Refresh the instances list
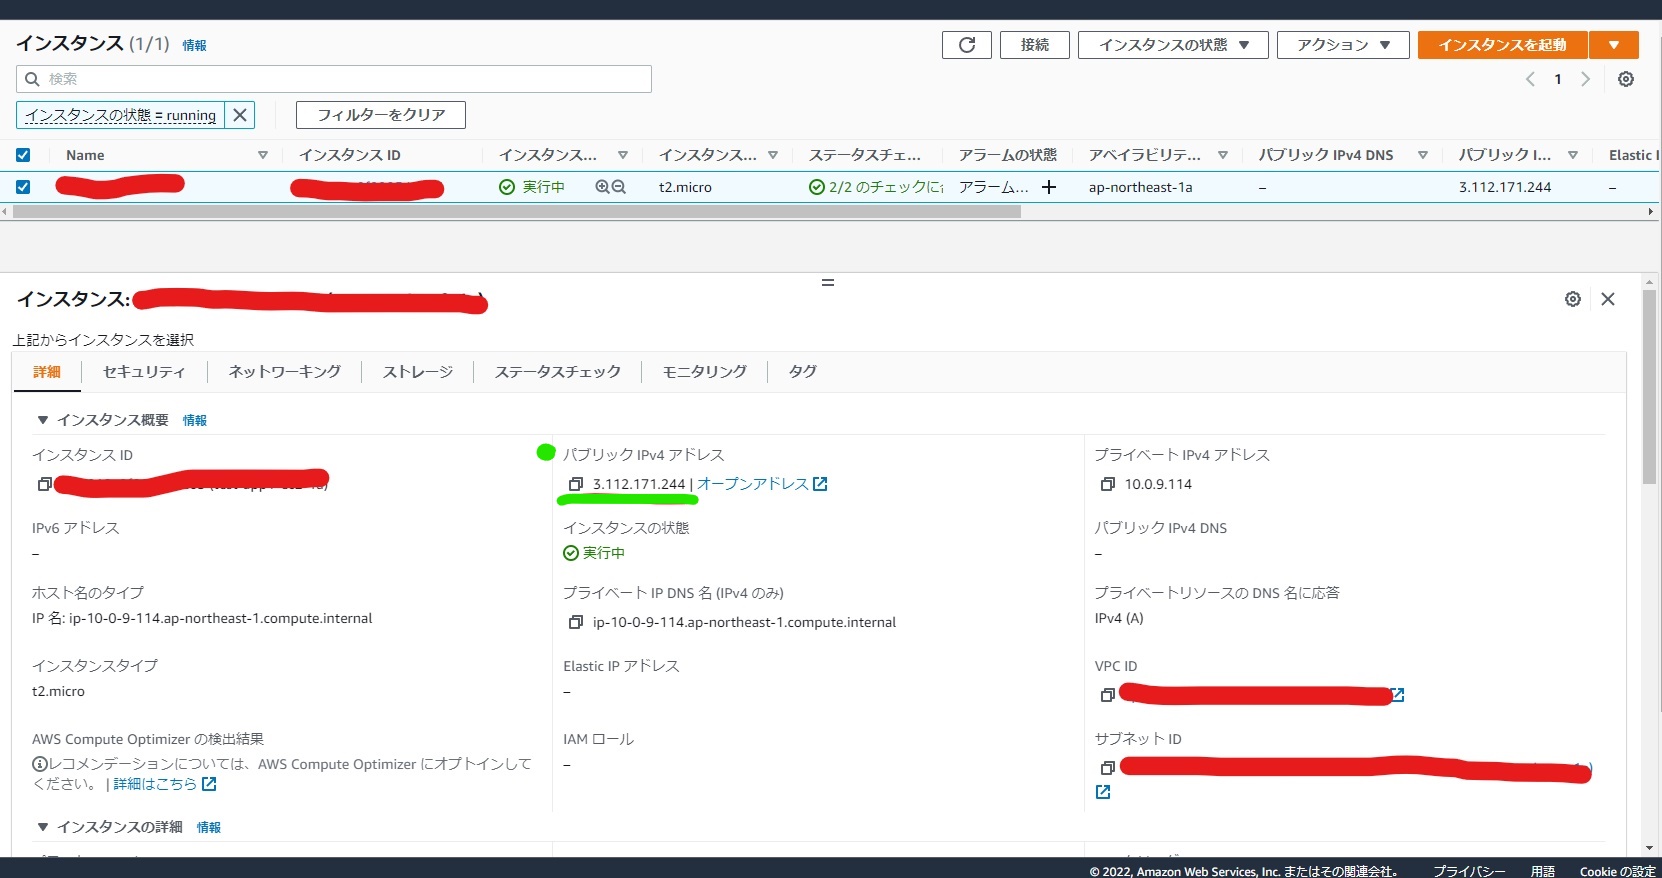Screen dimensions: 1662x878 (x=967, y=45)
